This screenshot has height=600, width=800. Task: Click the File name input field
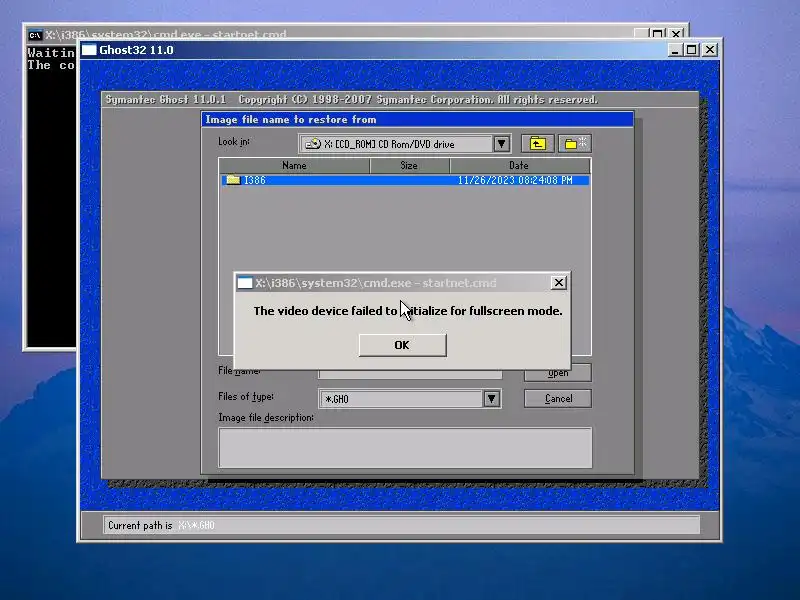410,374
